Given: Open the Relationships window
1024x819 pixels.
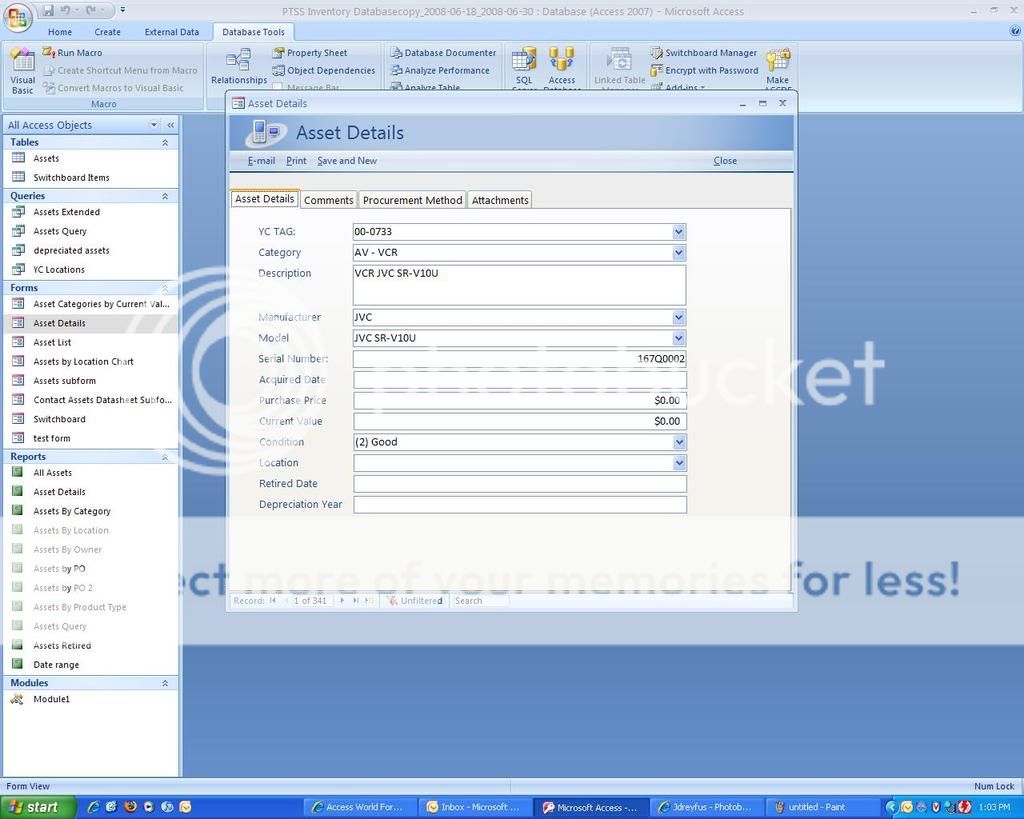Looking at the screenshot, I should [239, 67].
